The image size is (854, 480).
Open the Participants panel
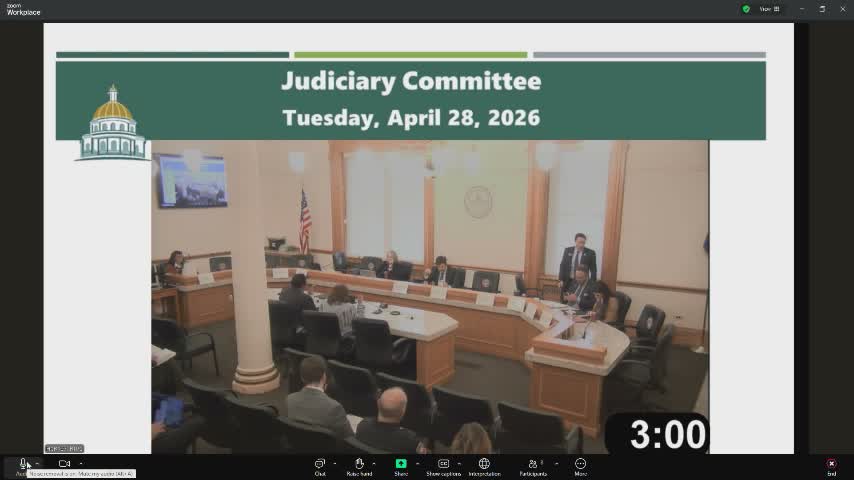(533, 467)
